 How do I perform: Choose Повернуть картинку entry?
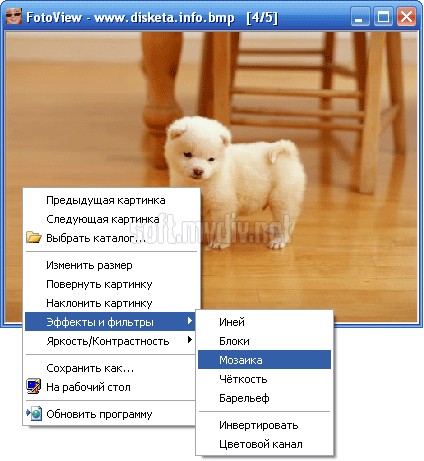pos(110,284)
